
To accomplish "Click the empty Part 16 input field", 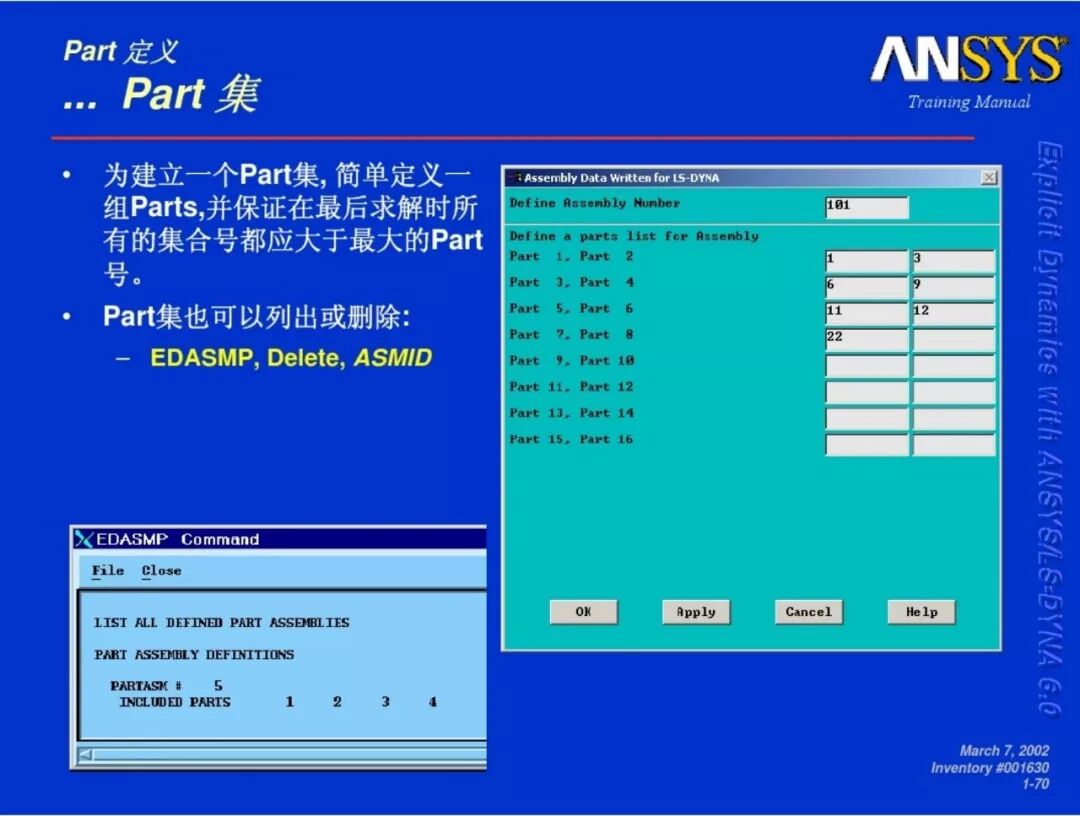I will pos(954,443).
